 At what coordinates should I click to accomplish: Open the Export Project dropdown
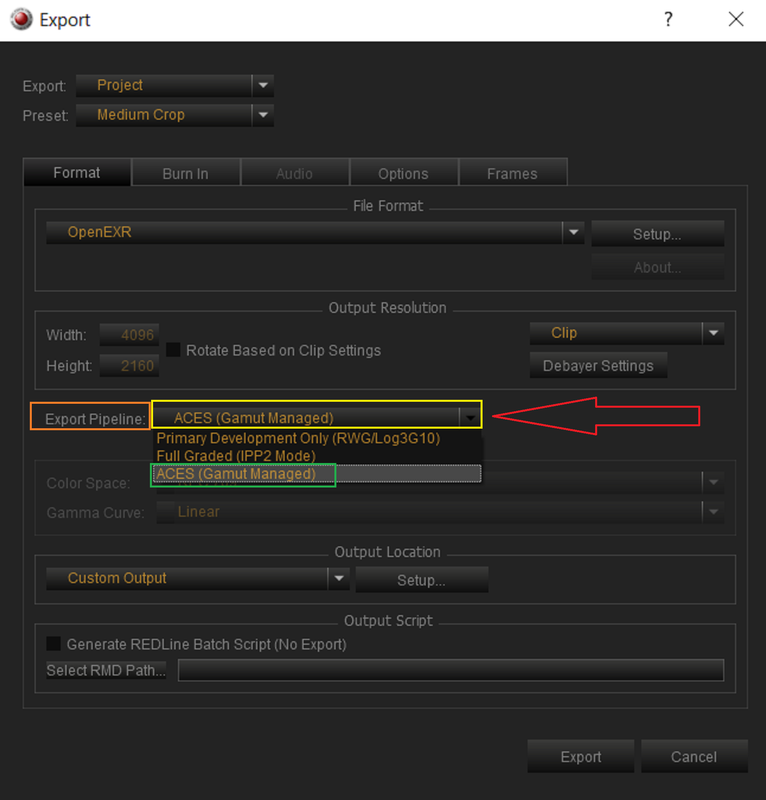pyautogui.click(x=175, y=85)
